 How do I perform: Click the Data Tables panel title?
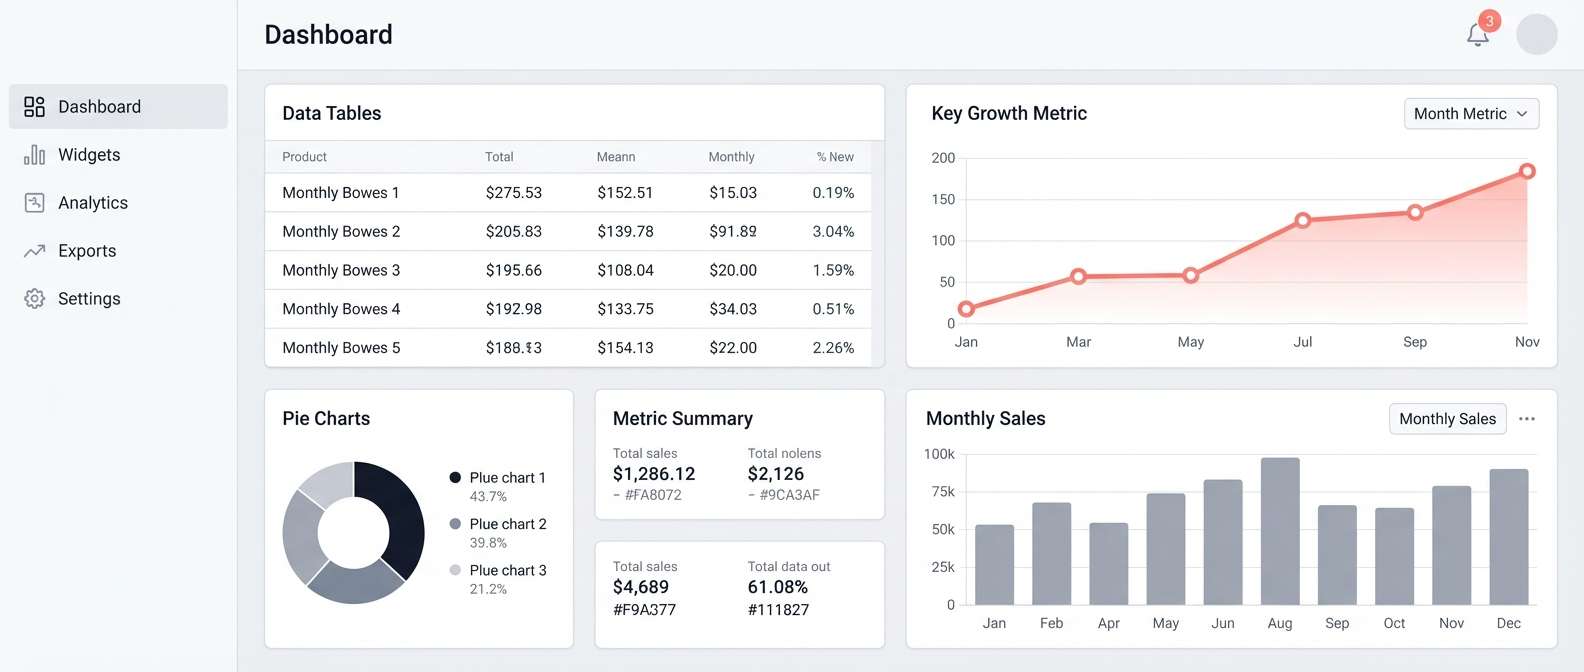(331, 113)
